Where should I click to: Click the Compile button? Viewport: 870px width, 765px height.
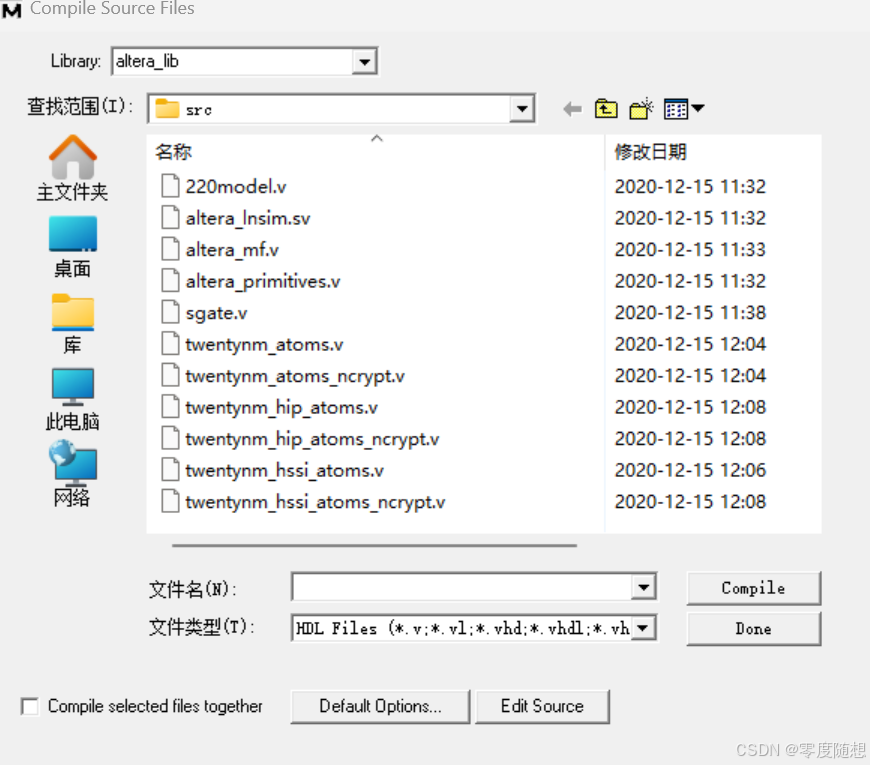coord(753,588)
